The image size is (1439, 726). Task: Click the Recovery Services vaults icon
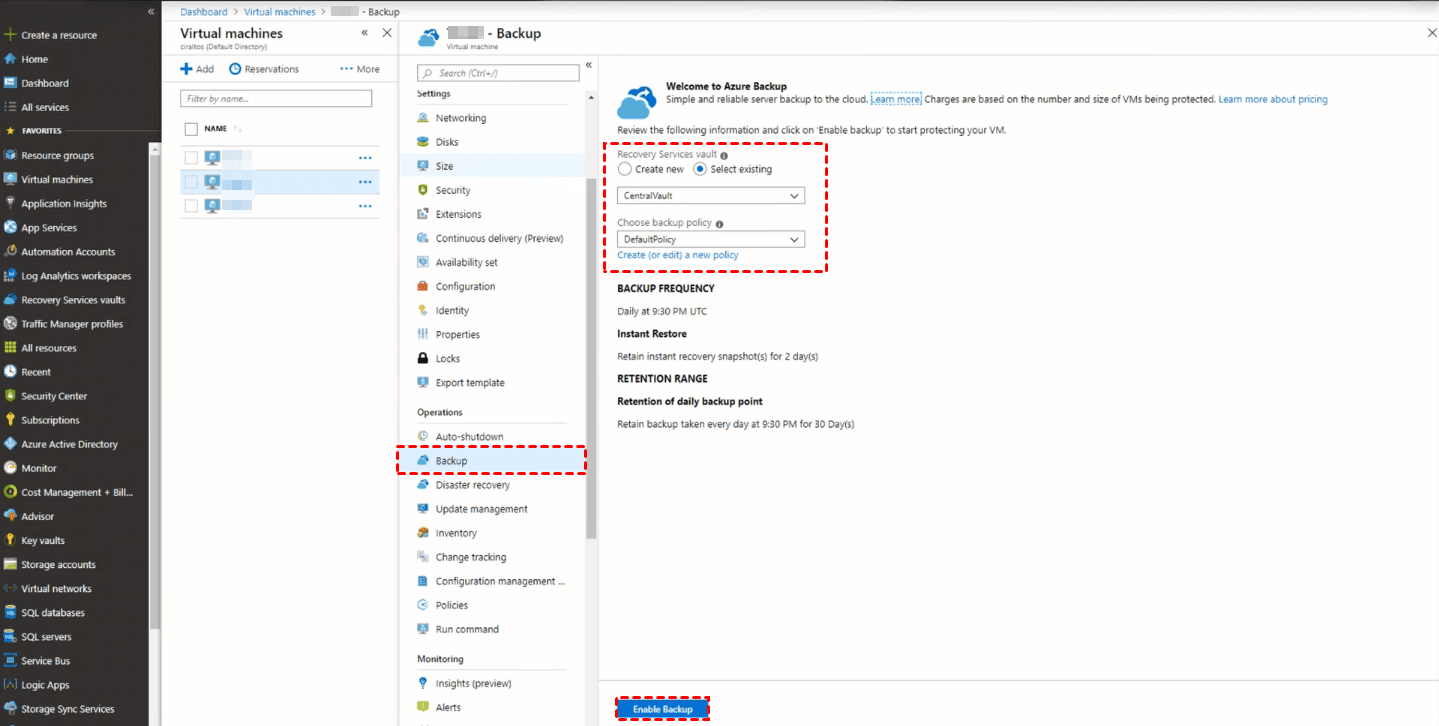[10, 299]
